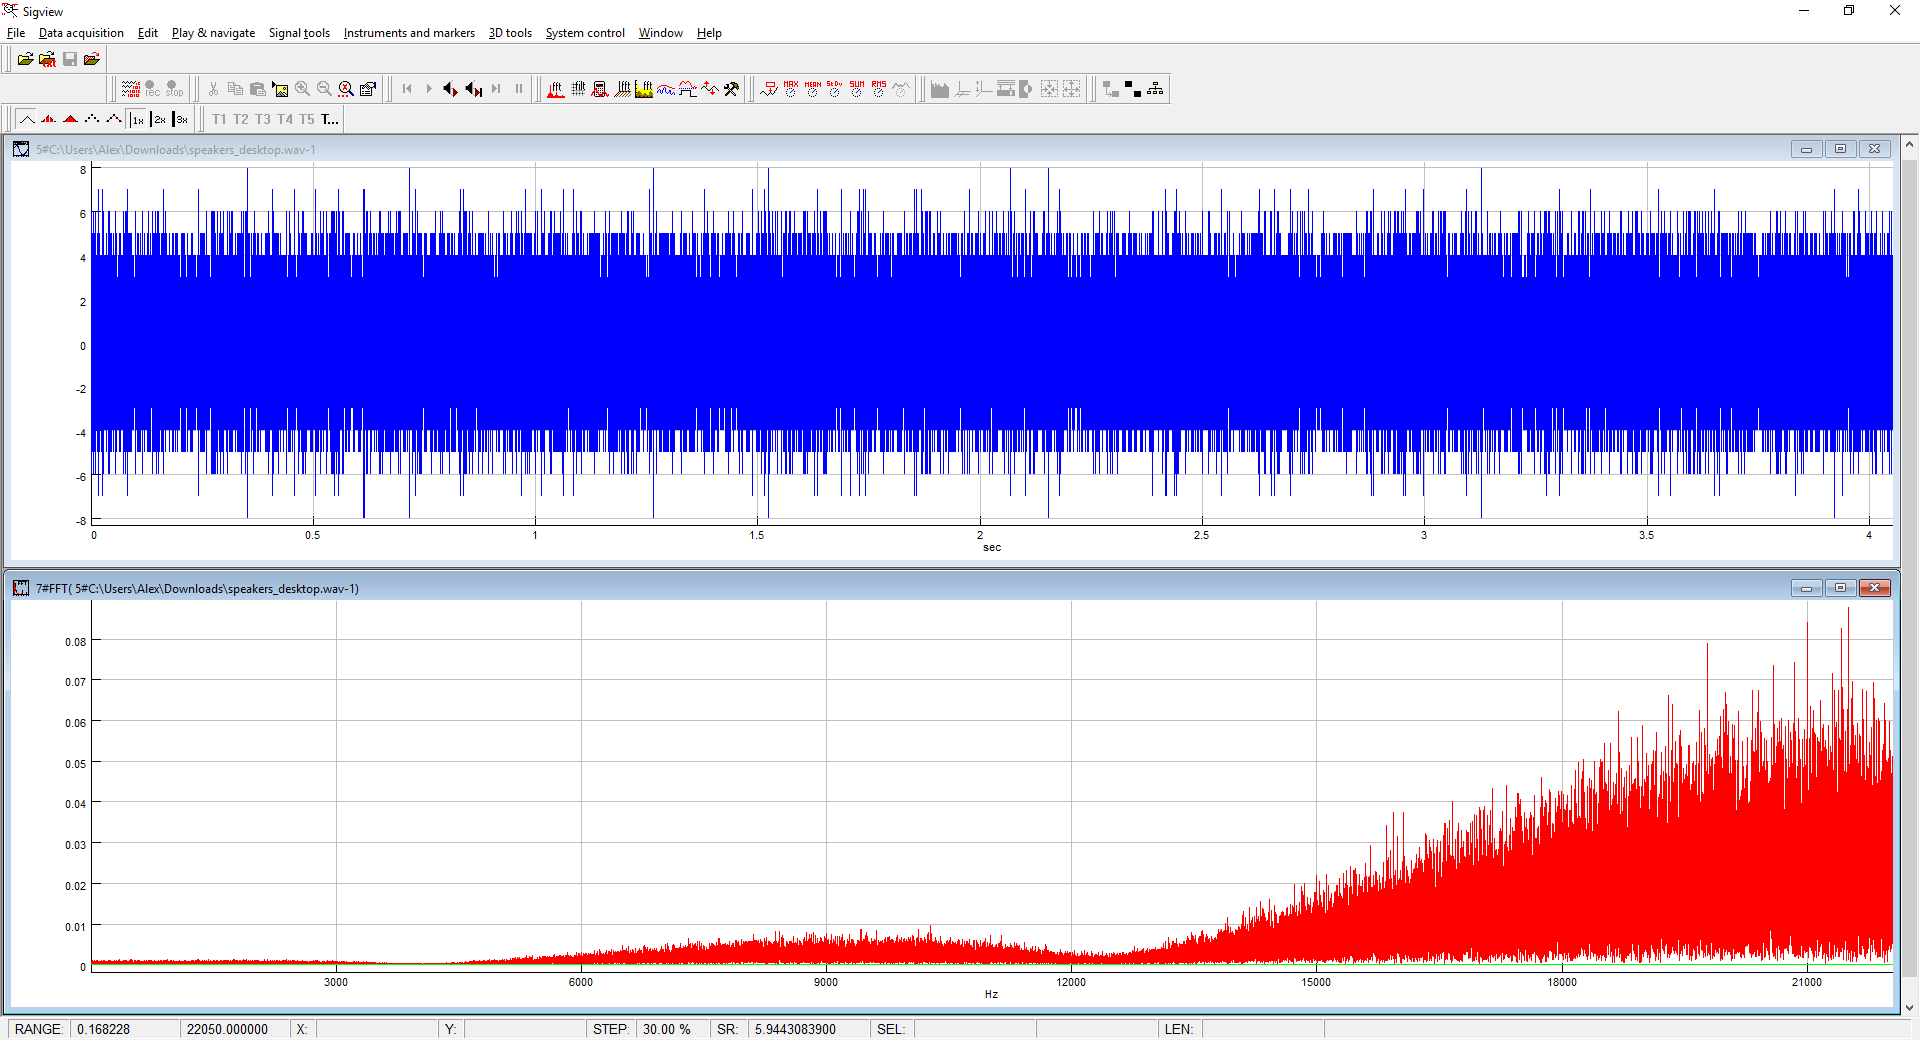Click the SUM instrument dial icon

(x=856, y=89)
